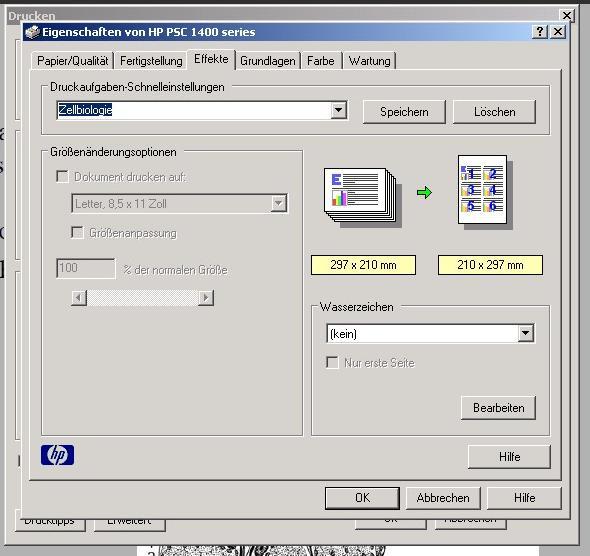Click the six-pages-per-sheet preview image
Viewport: 590px width, 556px height.
(x=485, y=192)
